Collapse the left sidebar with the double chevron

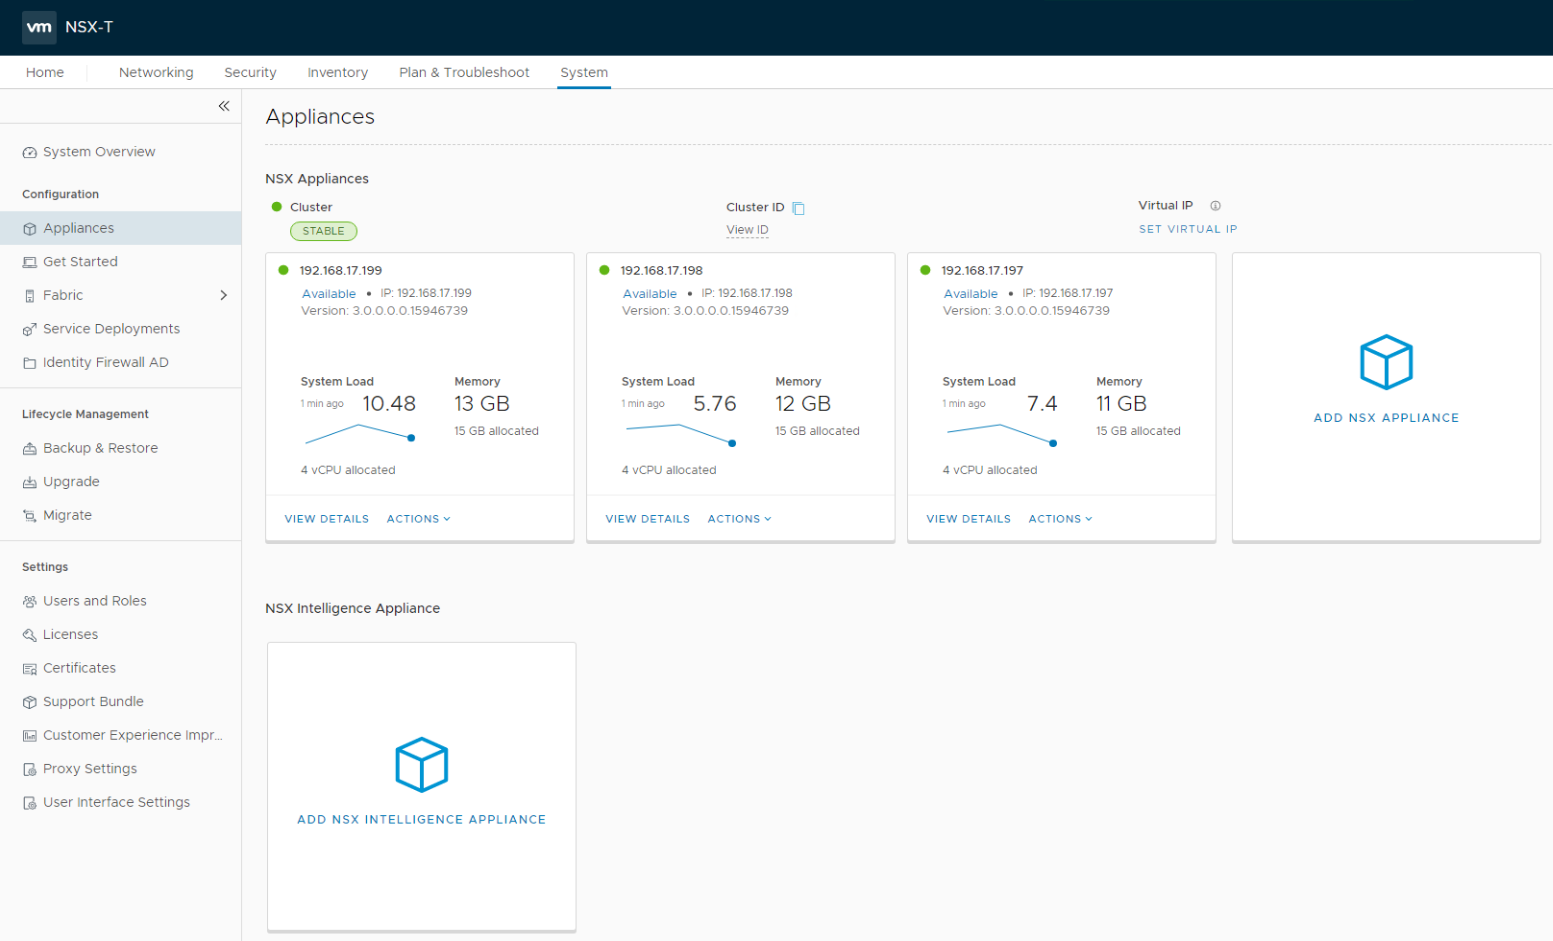click(x=224, y=105)
